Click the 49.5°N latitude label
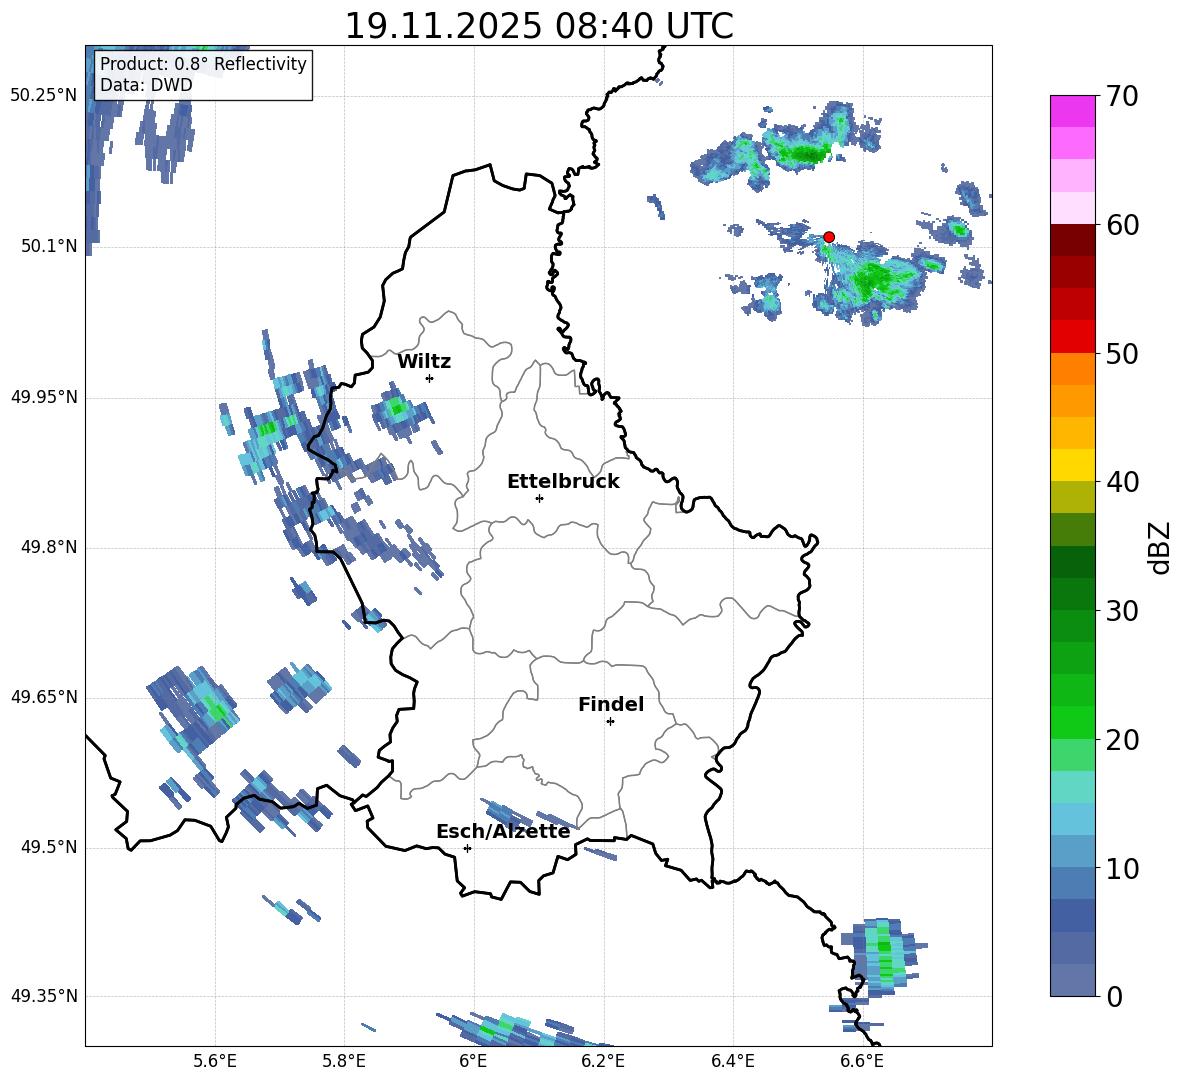The image size is (1184, 1081). [x=49, y=847]
